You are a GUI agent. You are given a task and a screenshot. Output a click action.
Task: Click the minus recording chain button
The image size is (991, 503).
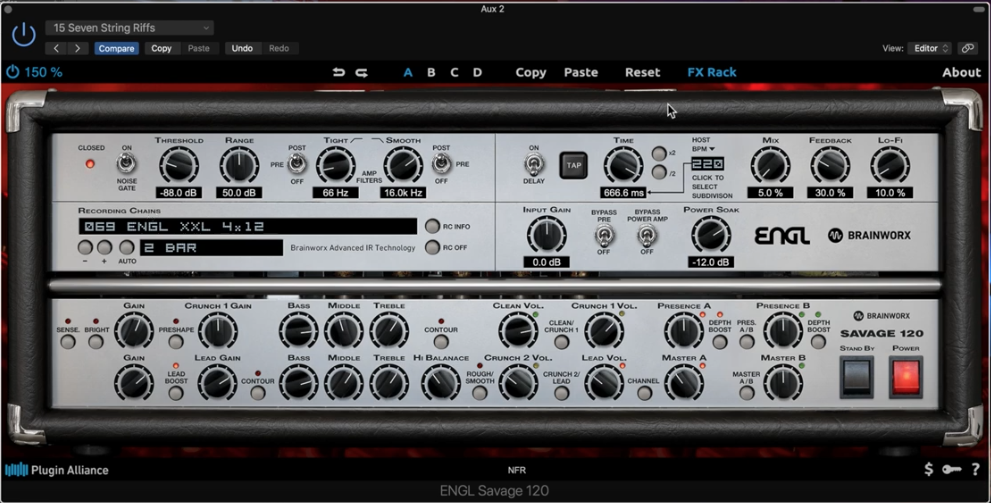point(85,247)
